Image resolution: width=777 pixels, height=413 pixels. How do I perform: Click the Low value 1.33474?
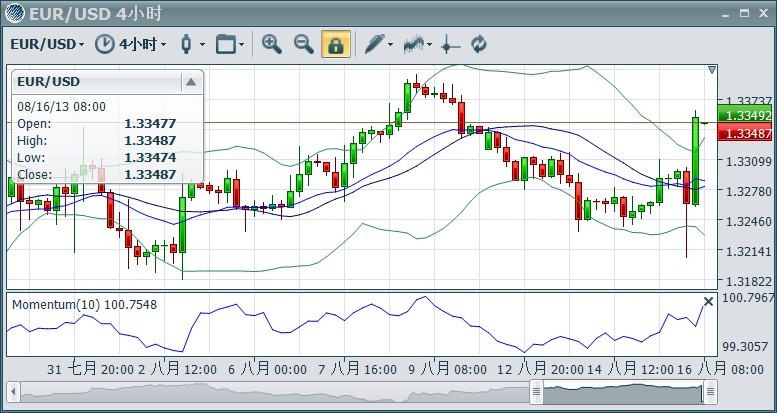150,158
